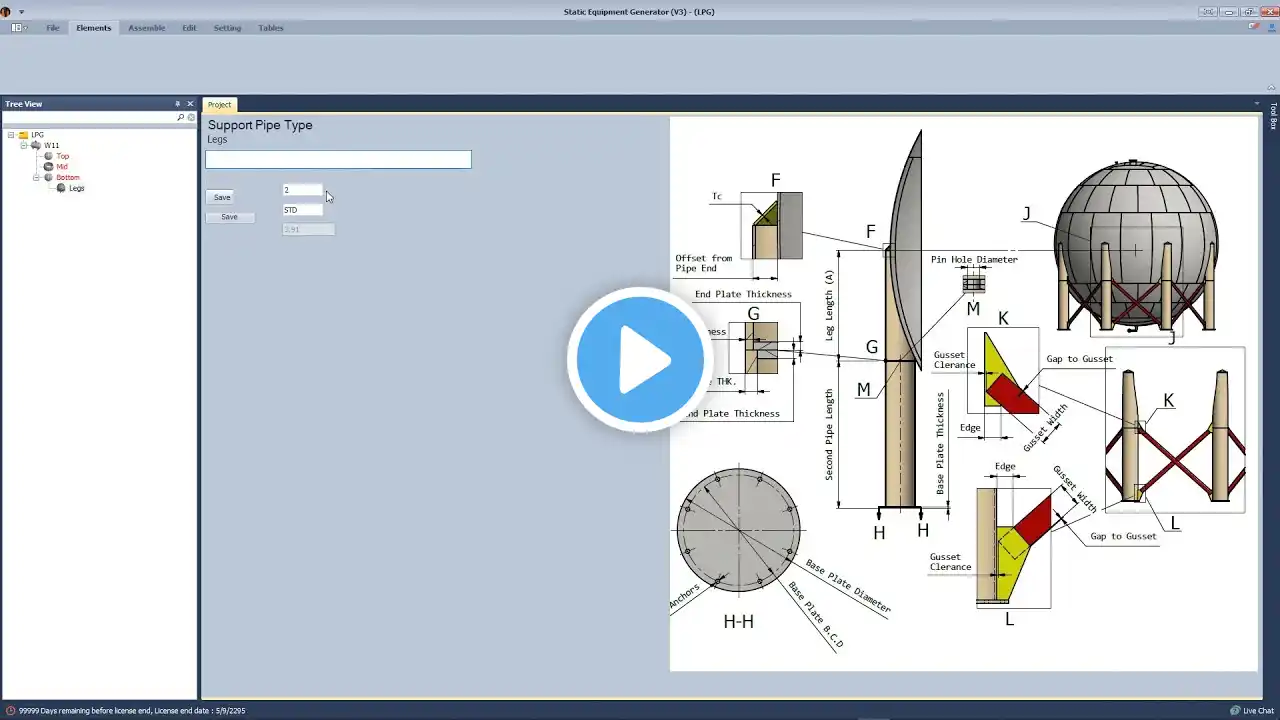Click the Live Chat person icon
Screen dimensions: 1280x720
pyautogui.click(x=1236, y=711)
